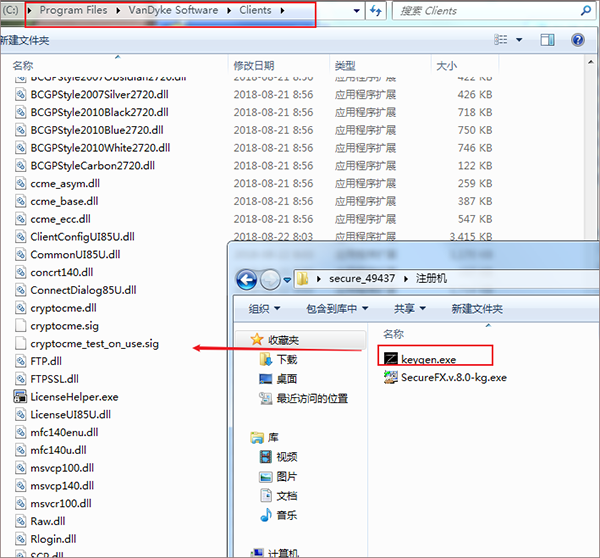This screenshot has height=558, width=600.
Task: Select mfc140enu.dll file icon
Action: click(20, 432)
